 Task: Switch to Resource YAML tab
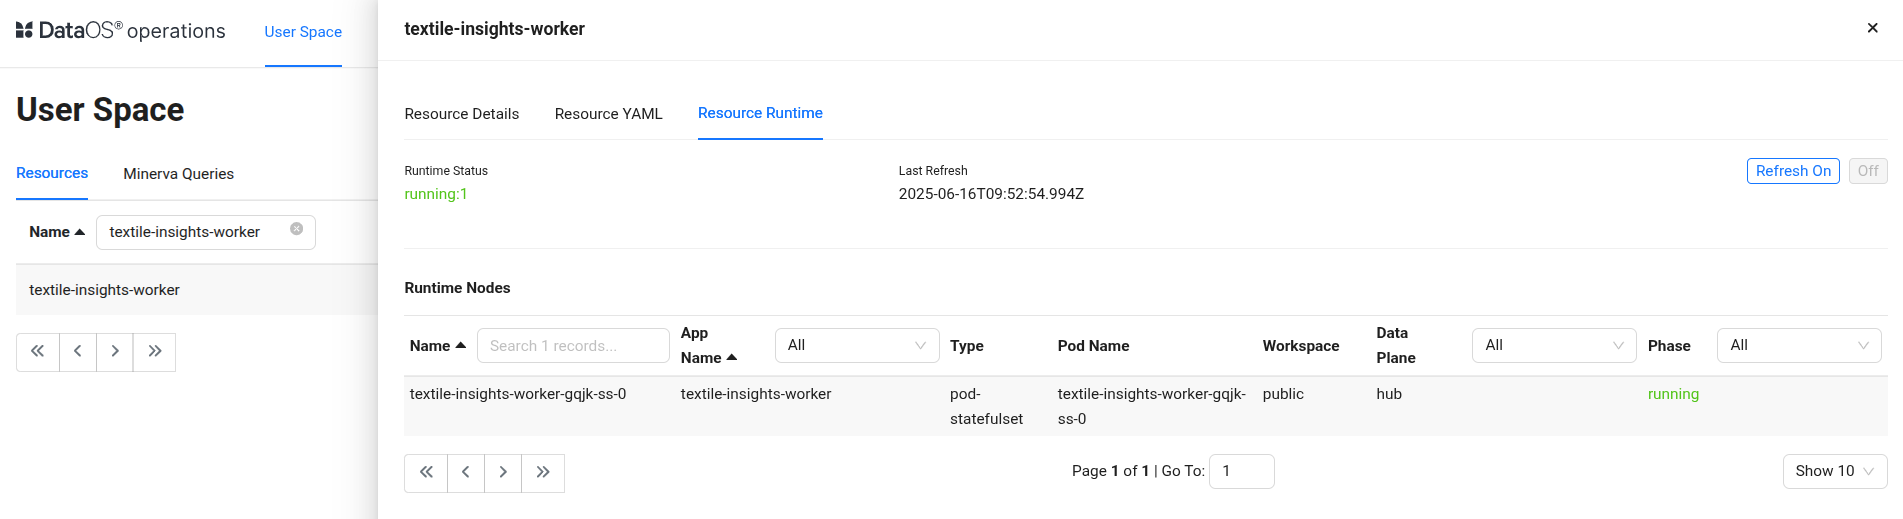click(608, 114)
